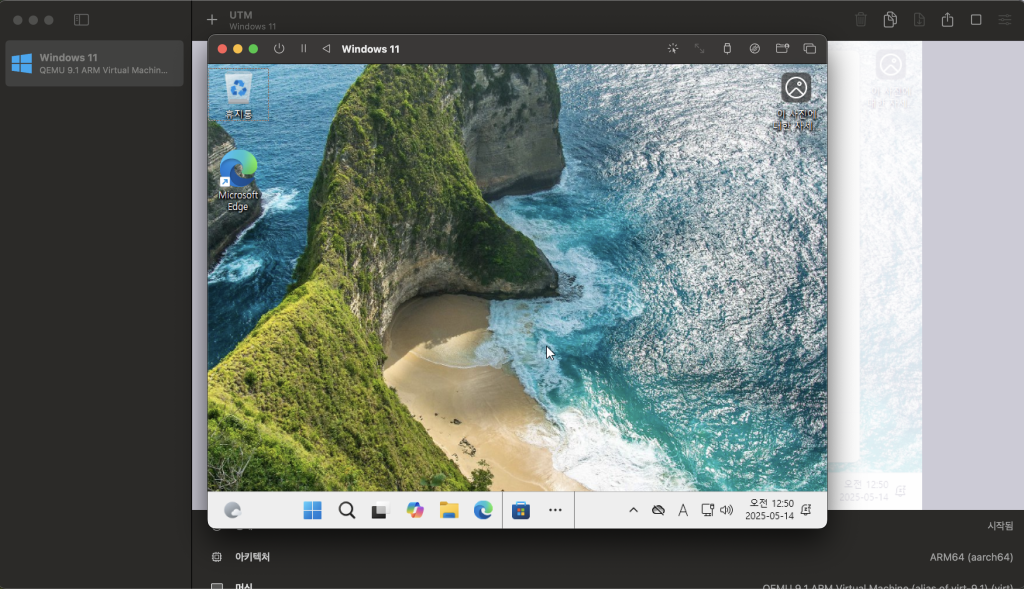Click the volume speaker tray icon
This screenshot has height=589, width=1024.
[726, 510]
